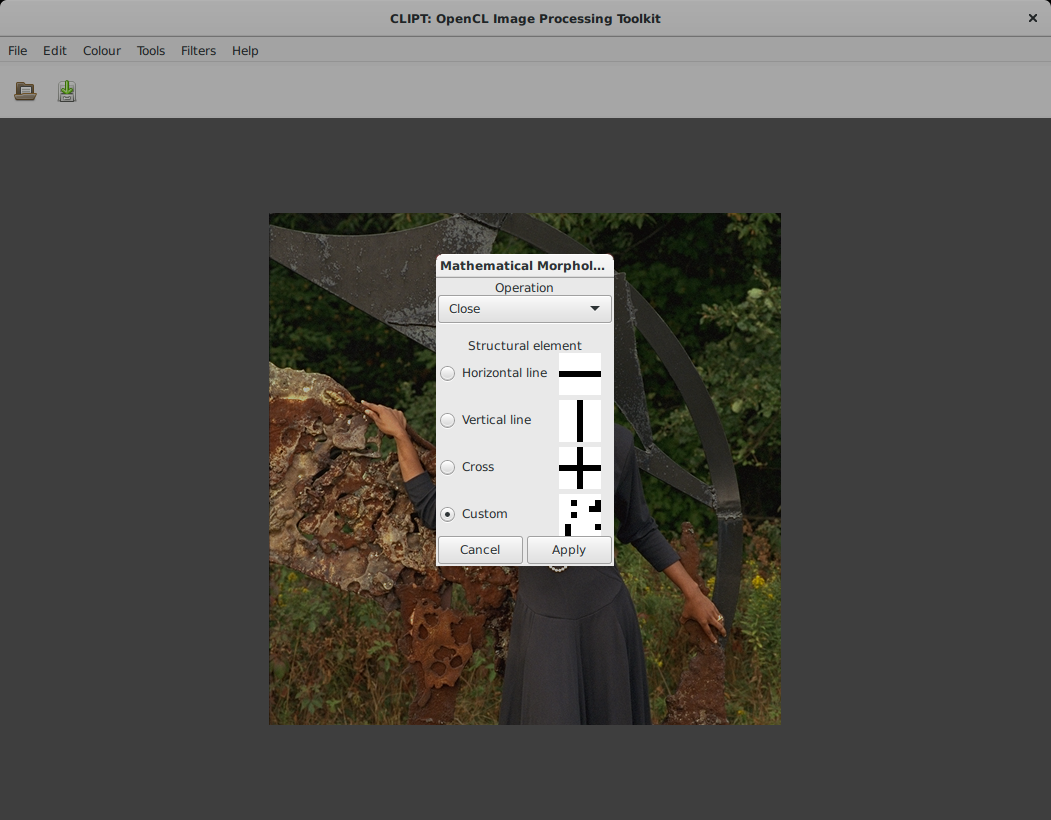Click the open image folder icon
The image size is (1051, 820).
pos(25,92)
